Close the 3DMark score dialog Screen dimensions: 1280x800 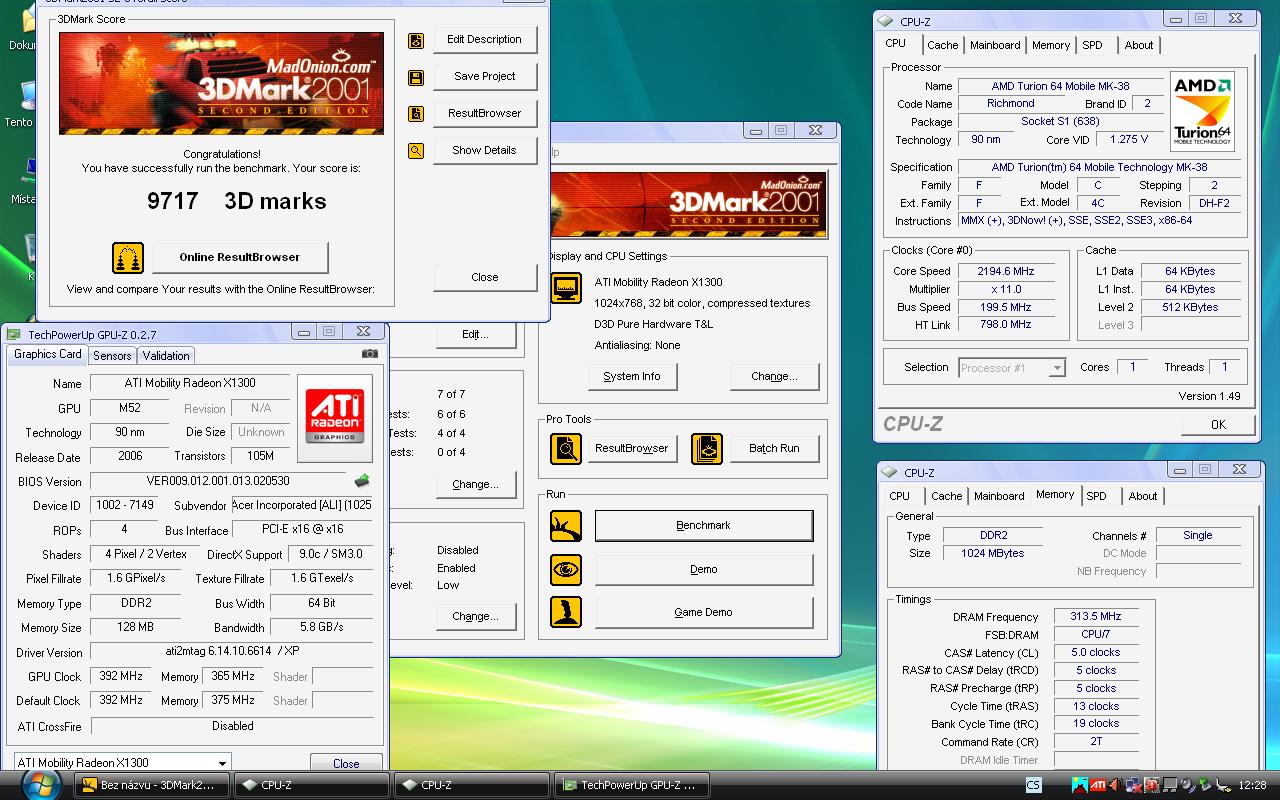coord(484,278)
